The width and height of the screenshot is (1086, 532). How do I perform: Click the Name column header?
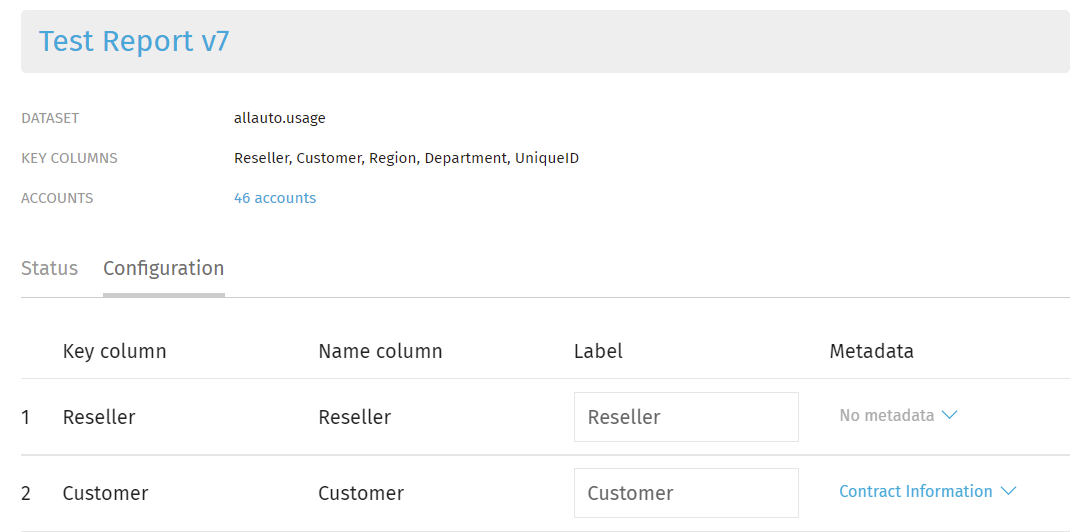pos(380,352)
